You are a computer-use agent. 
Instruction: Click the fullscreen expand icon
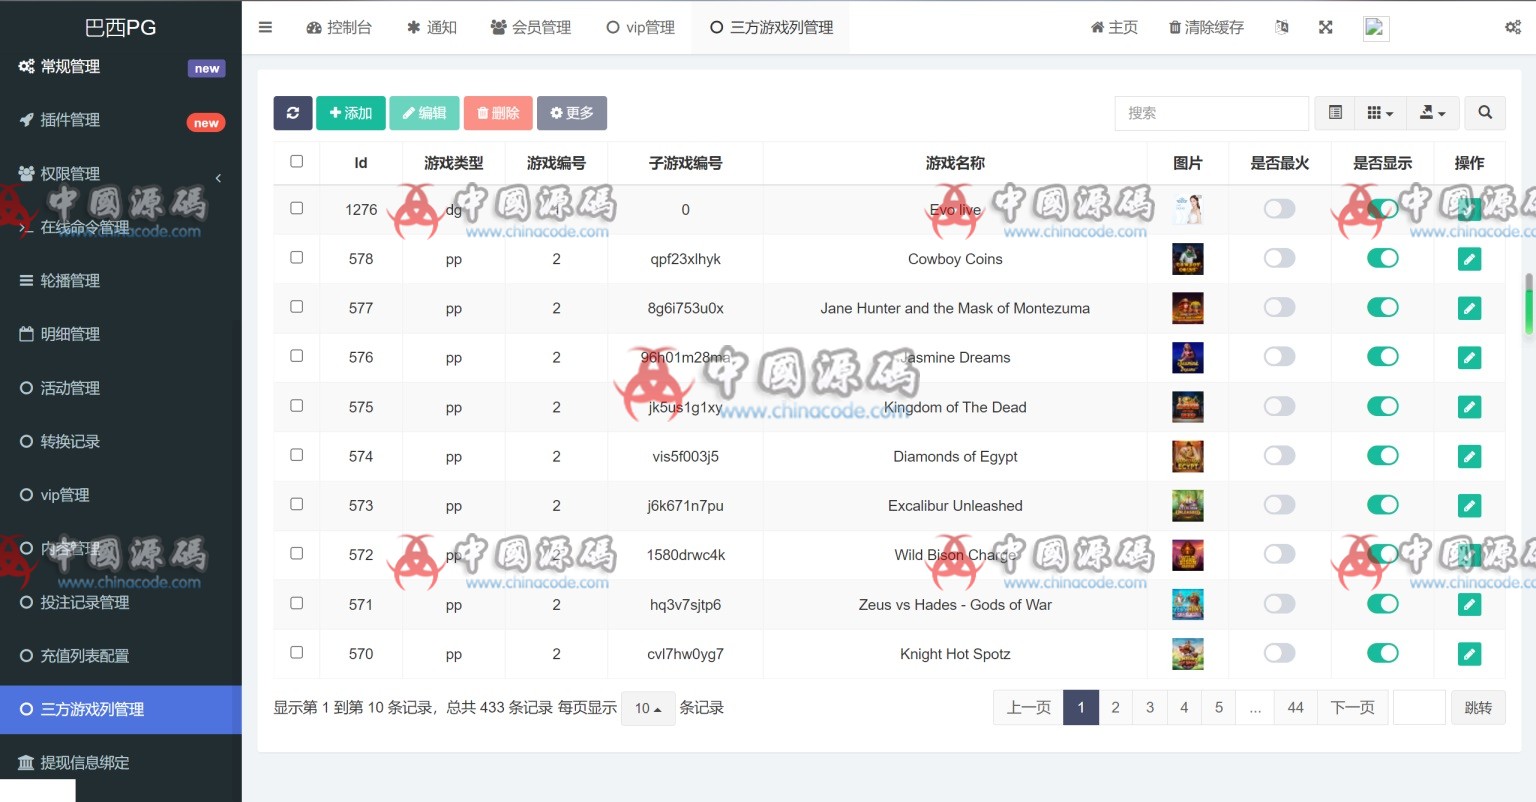tap(1325, 27)
